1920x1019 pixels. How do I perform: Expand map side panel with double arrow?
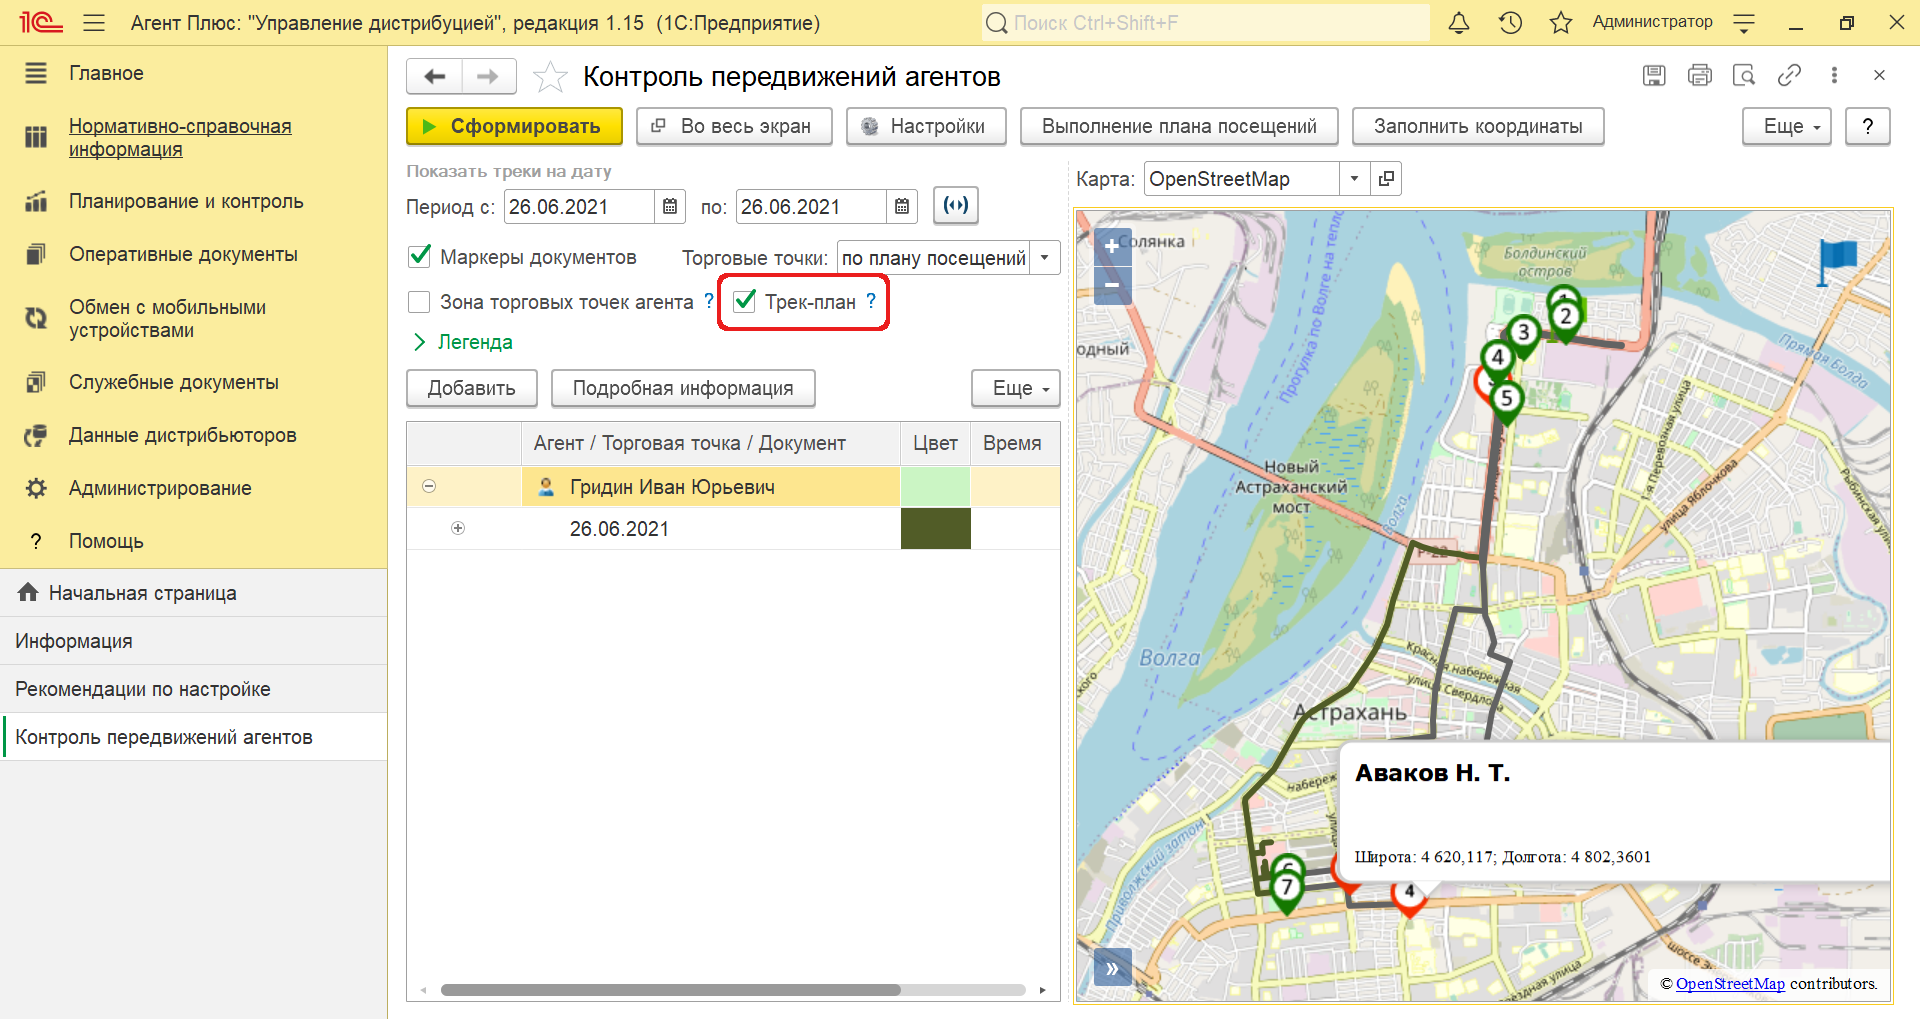1112,967
